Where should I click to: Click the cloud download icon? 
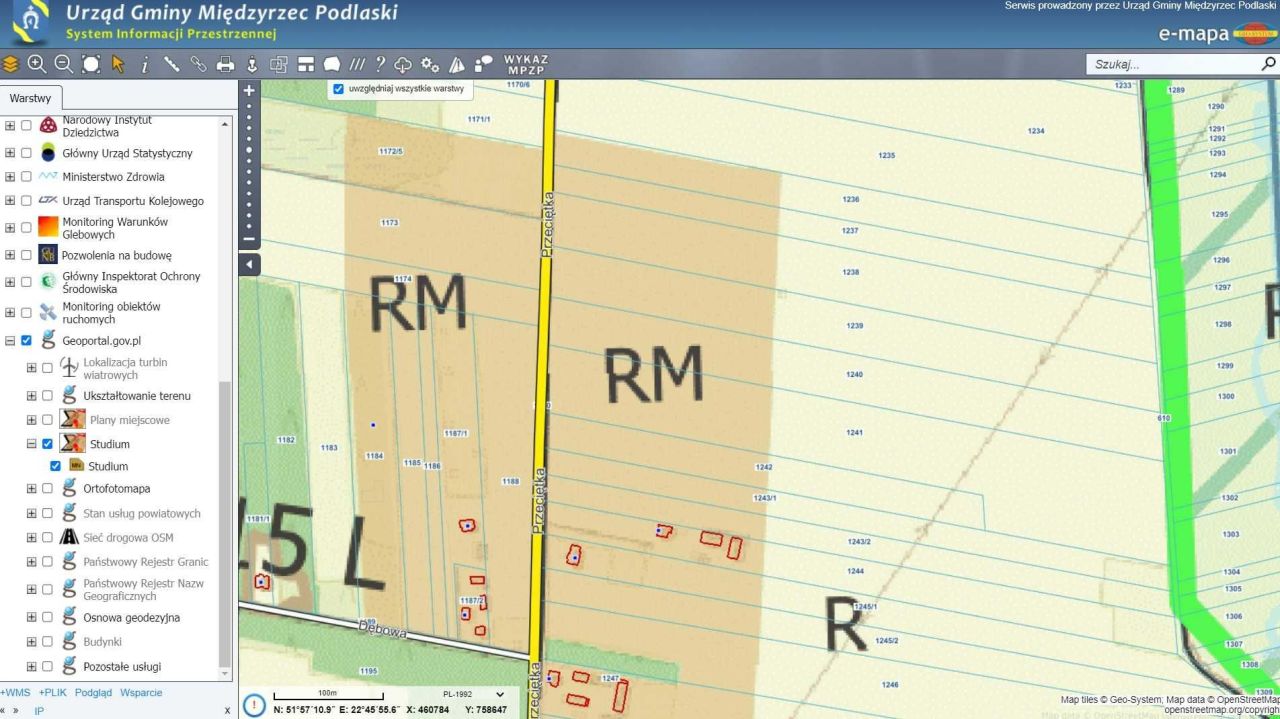tap(404, 64)
